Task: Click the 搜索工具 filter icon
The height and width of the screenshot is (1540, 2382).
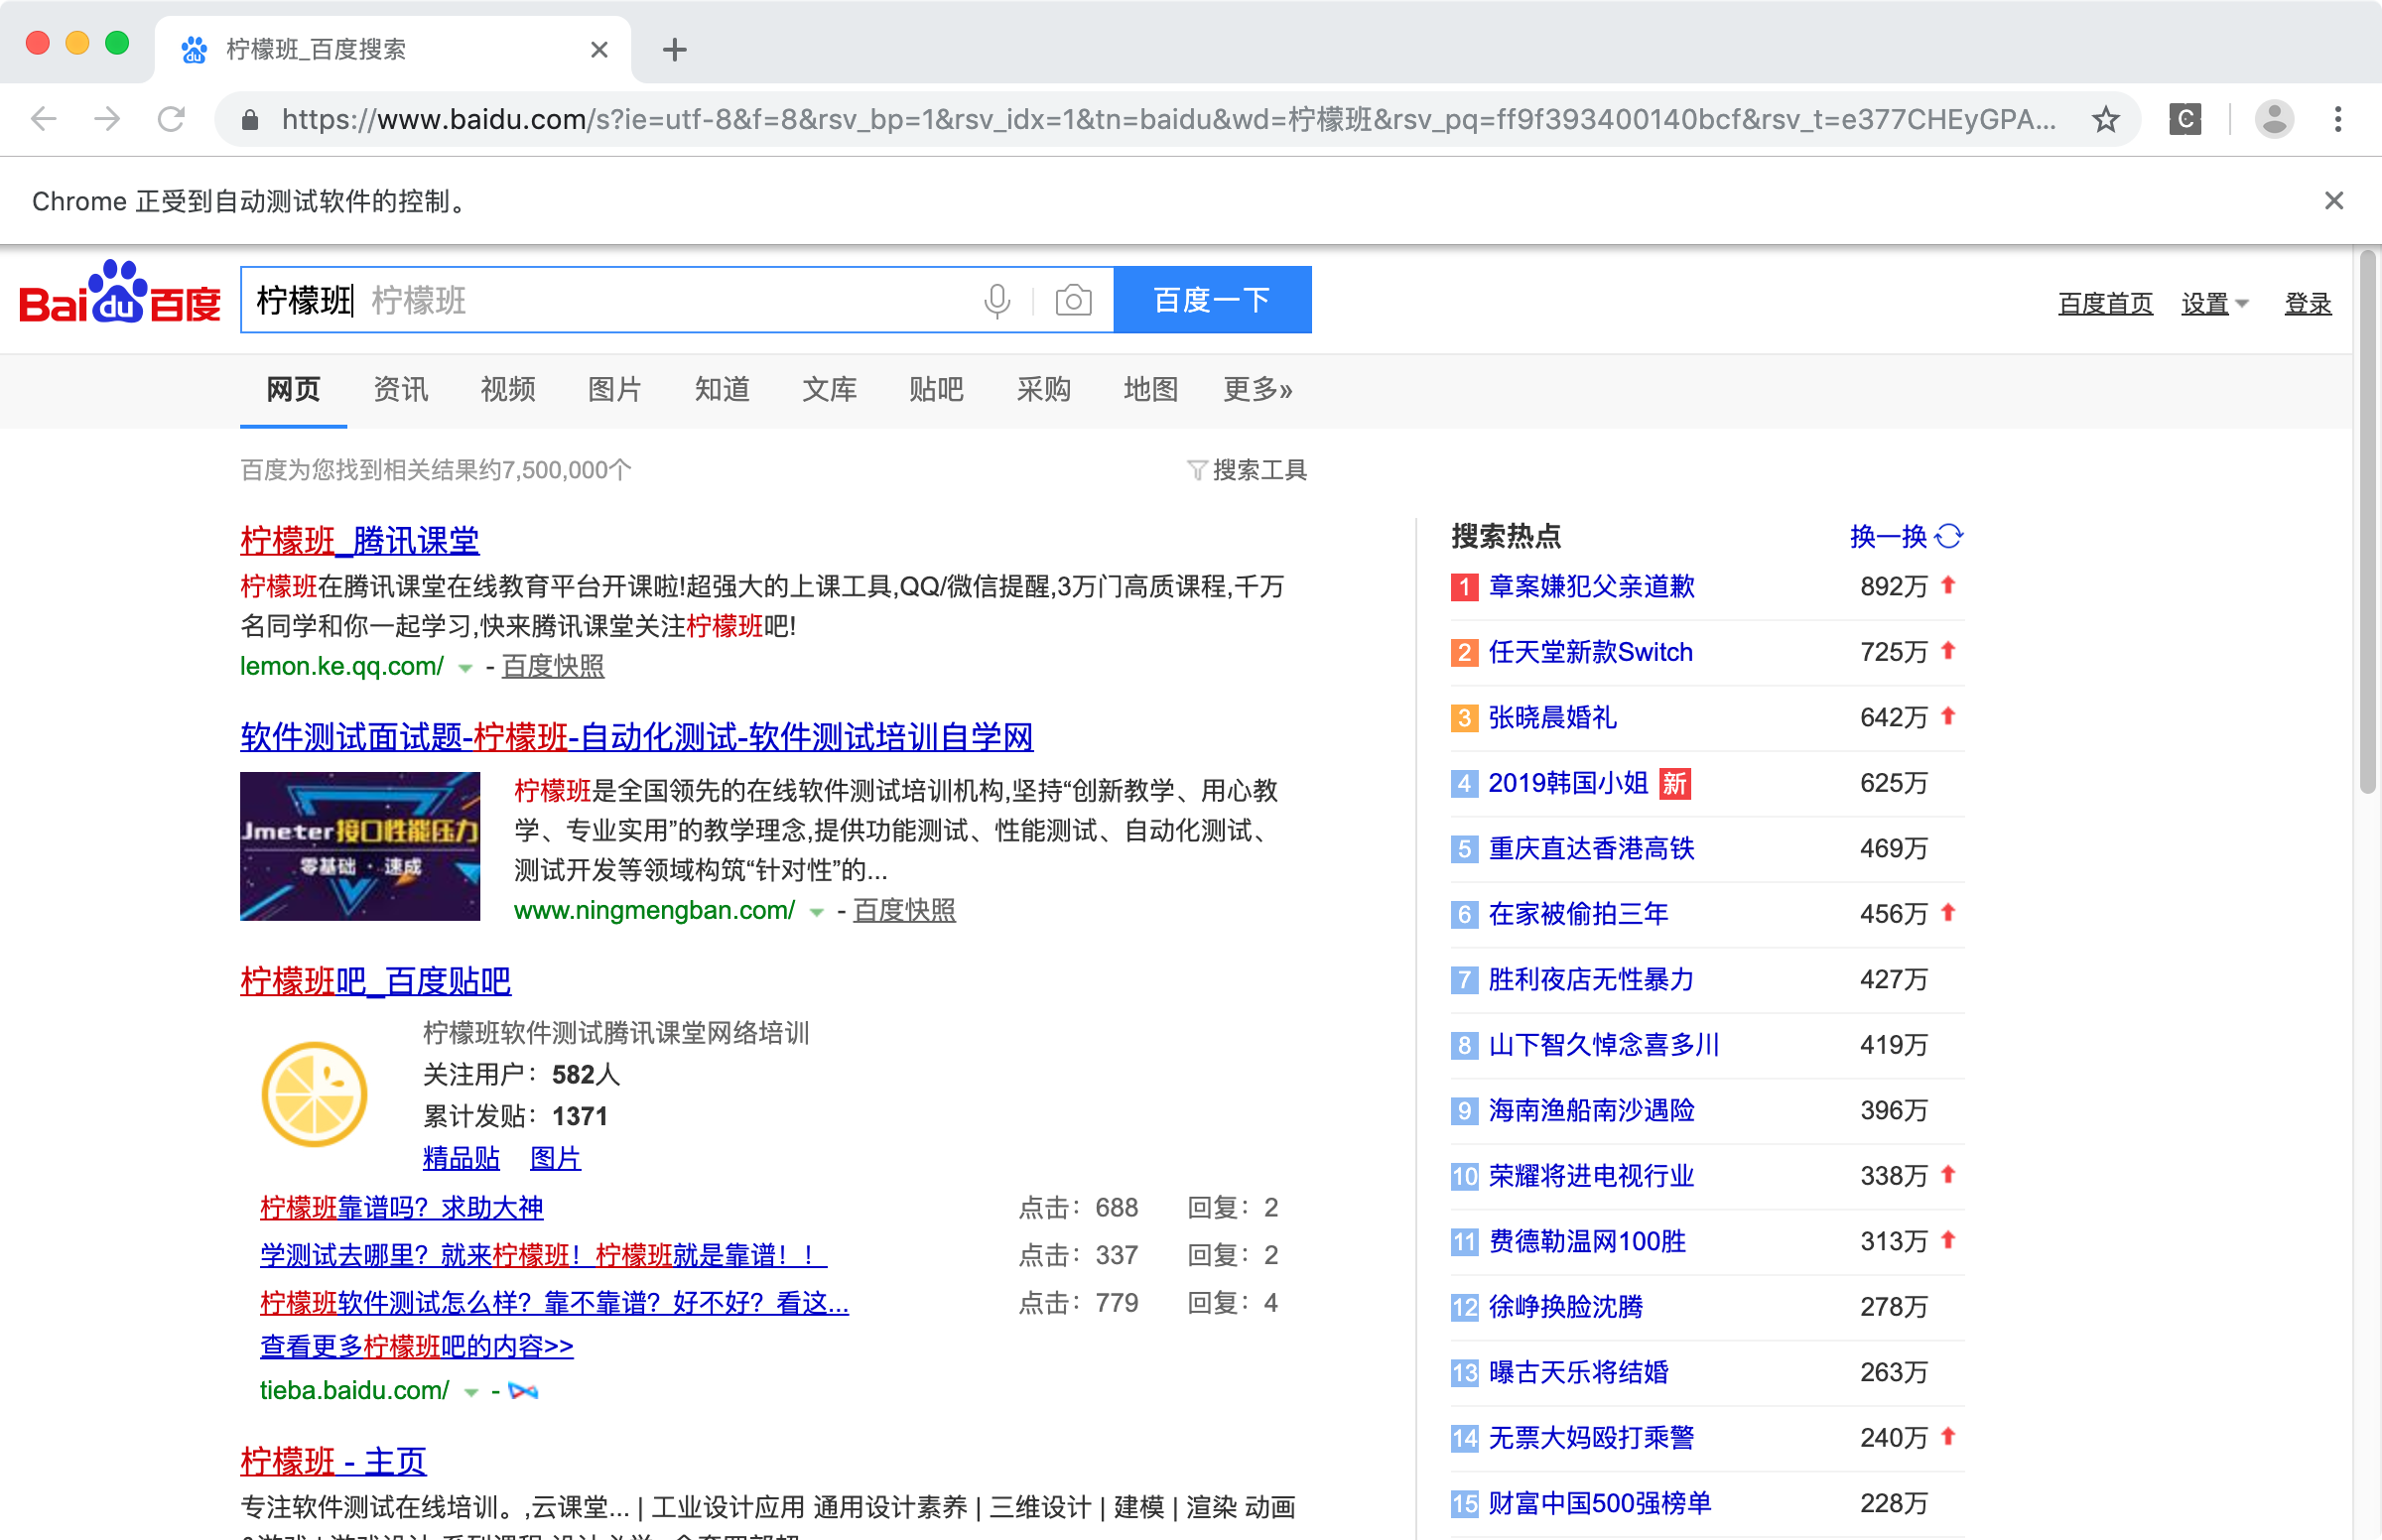Action: pyautogui.click(x=1196, y=470)
